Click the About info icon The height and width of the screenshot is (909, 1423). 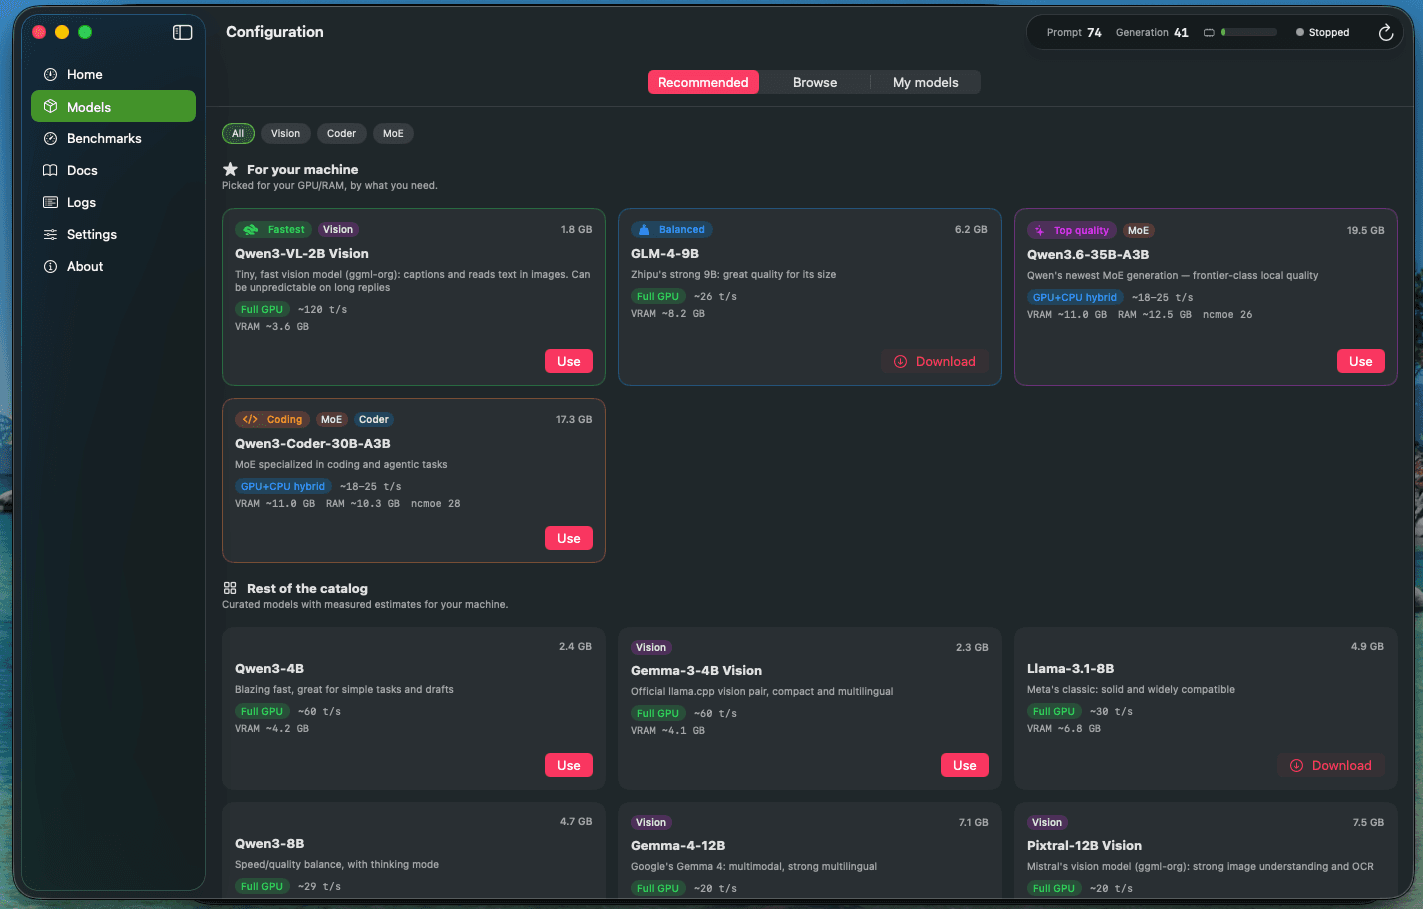click(x=50, y=266)
